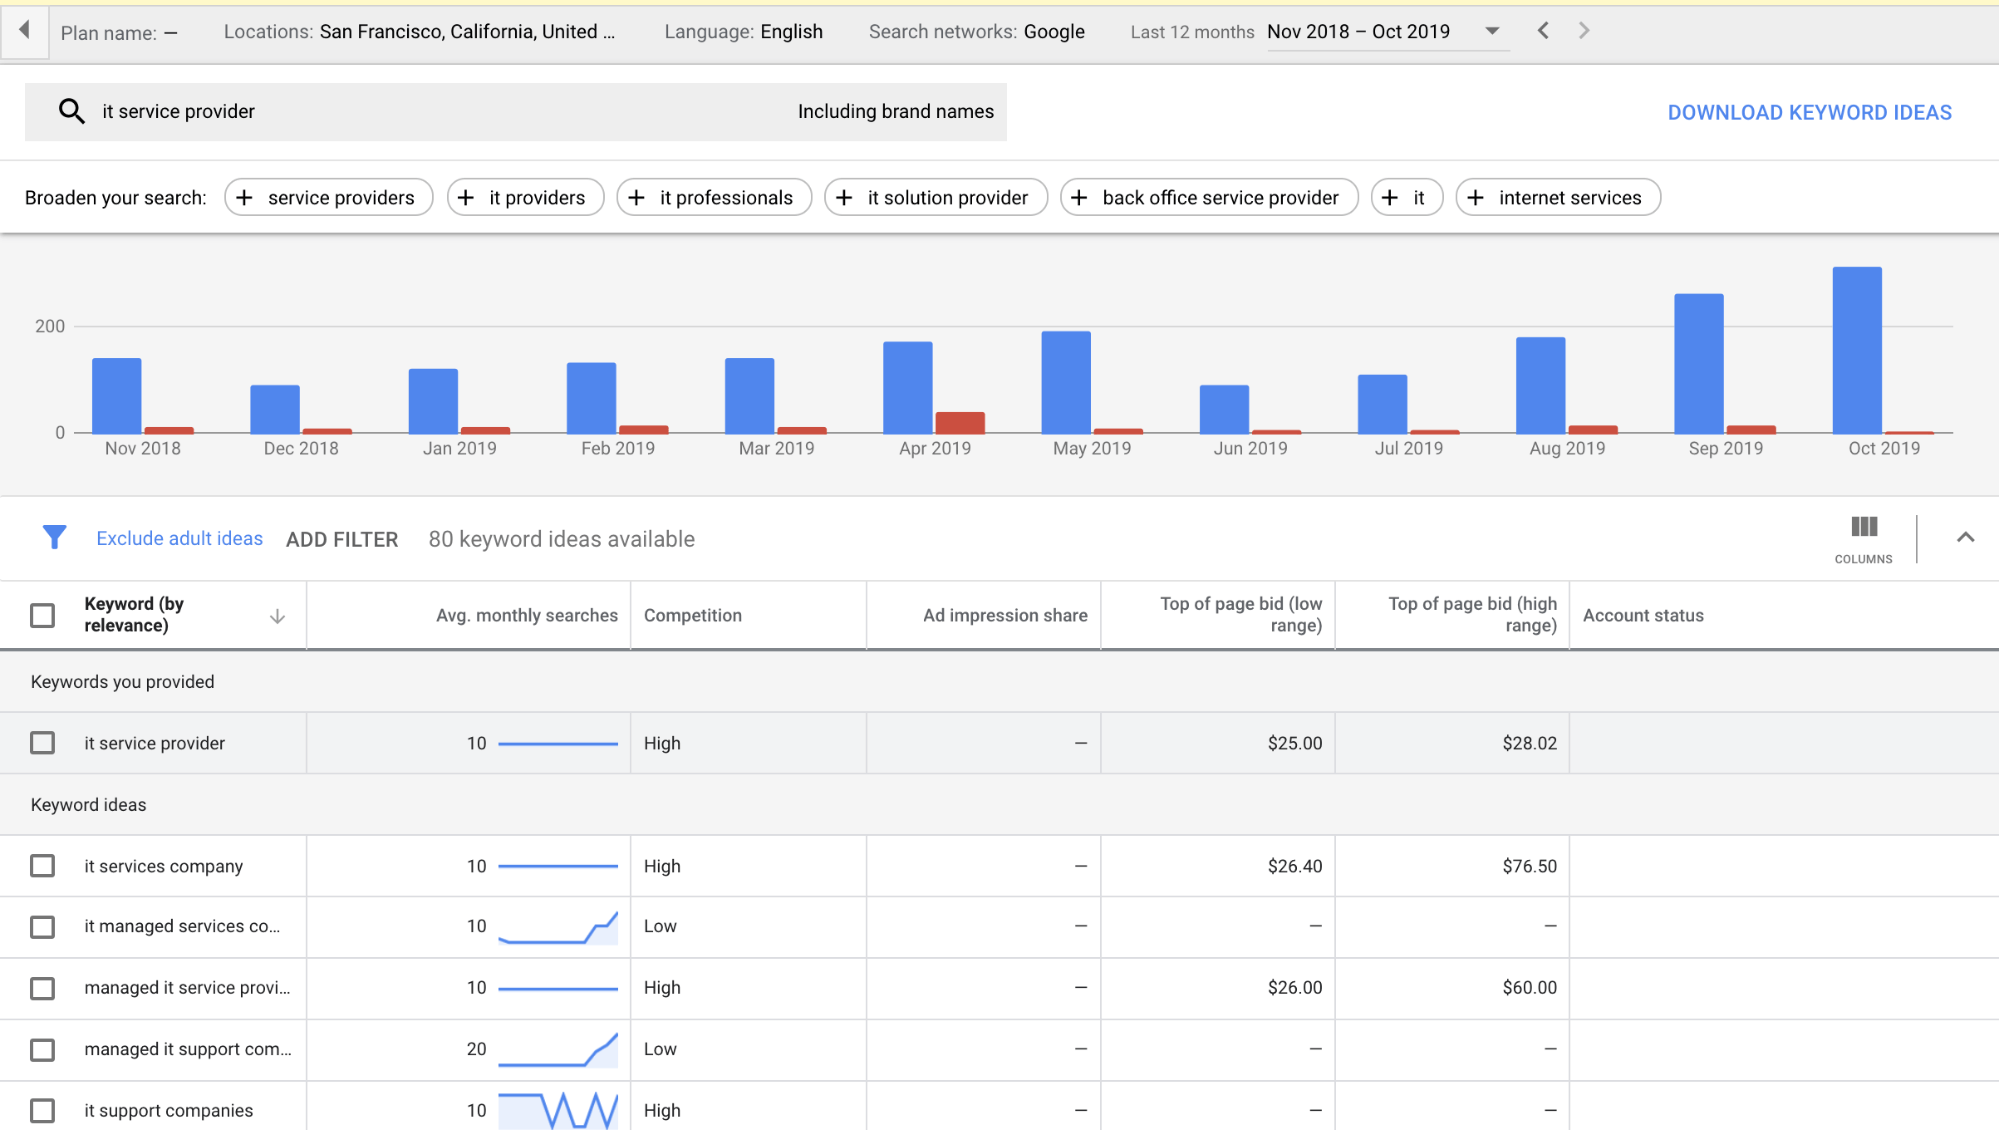Click the Exclude adult ideas link

coord(179,538)
